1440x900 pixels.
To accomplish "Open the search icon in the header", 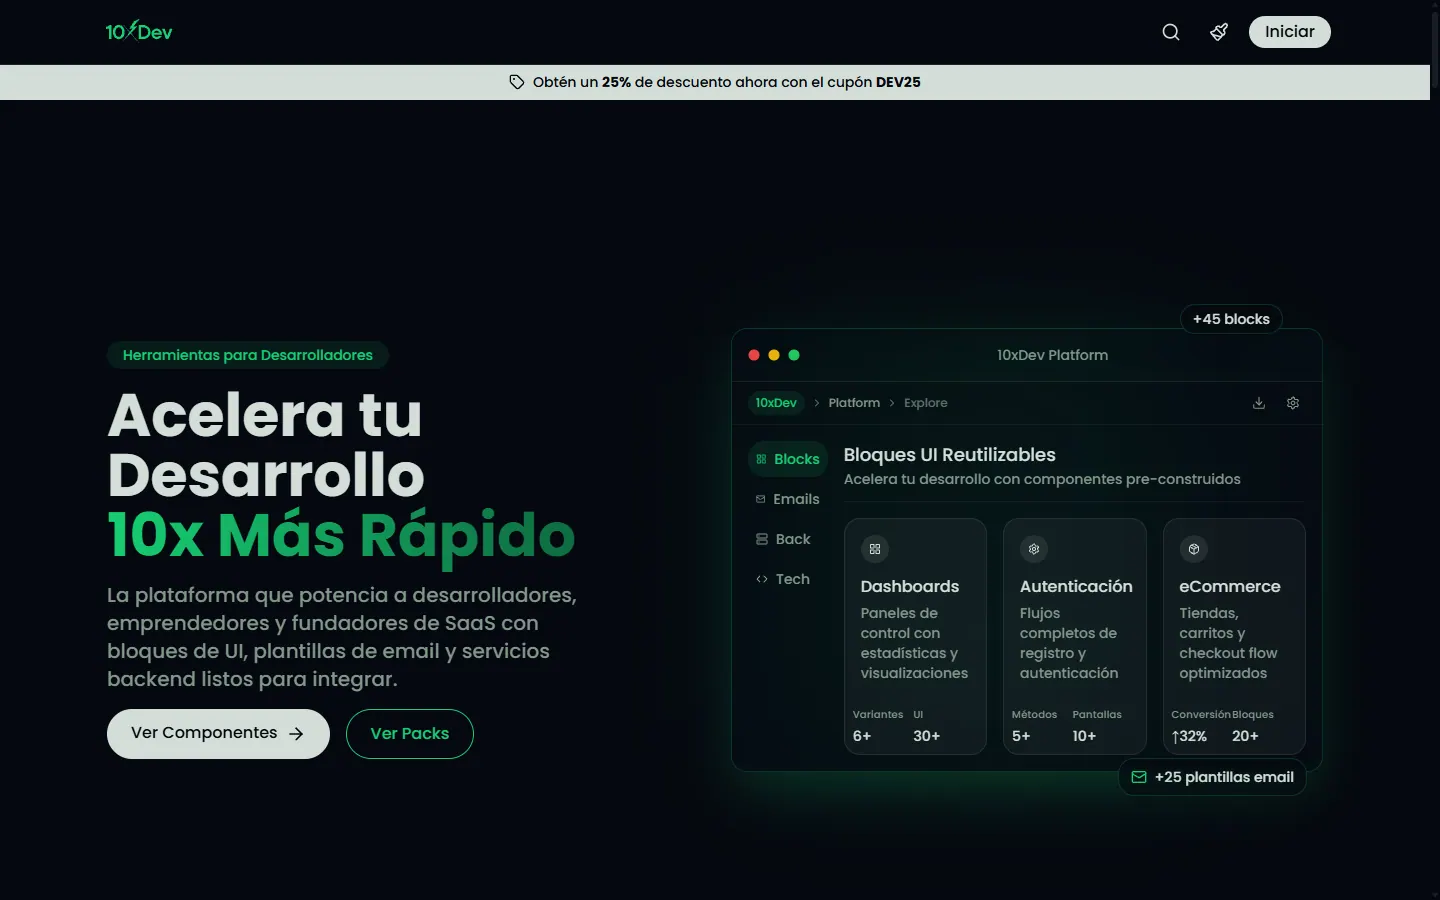I will pos(1171,32).
